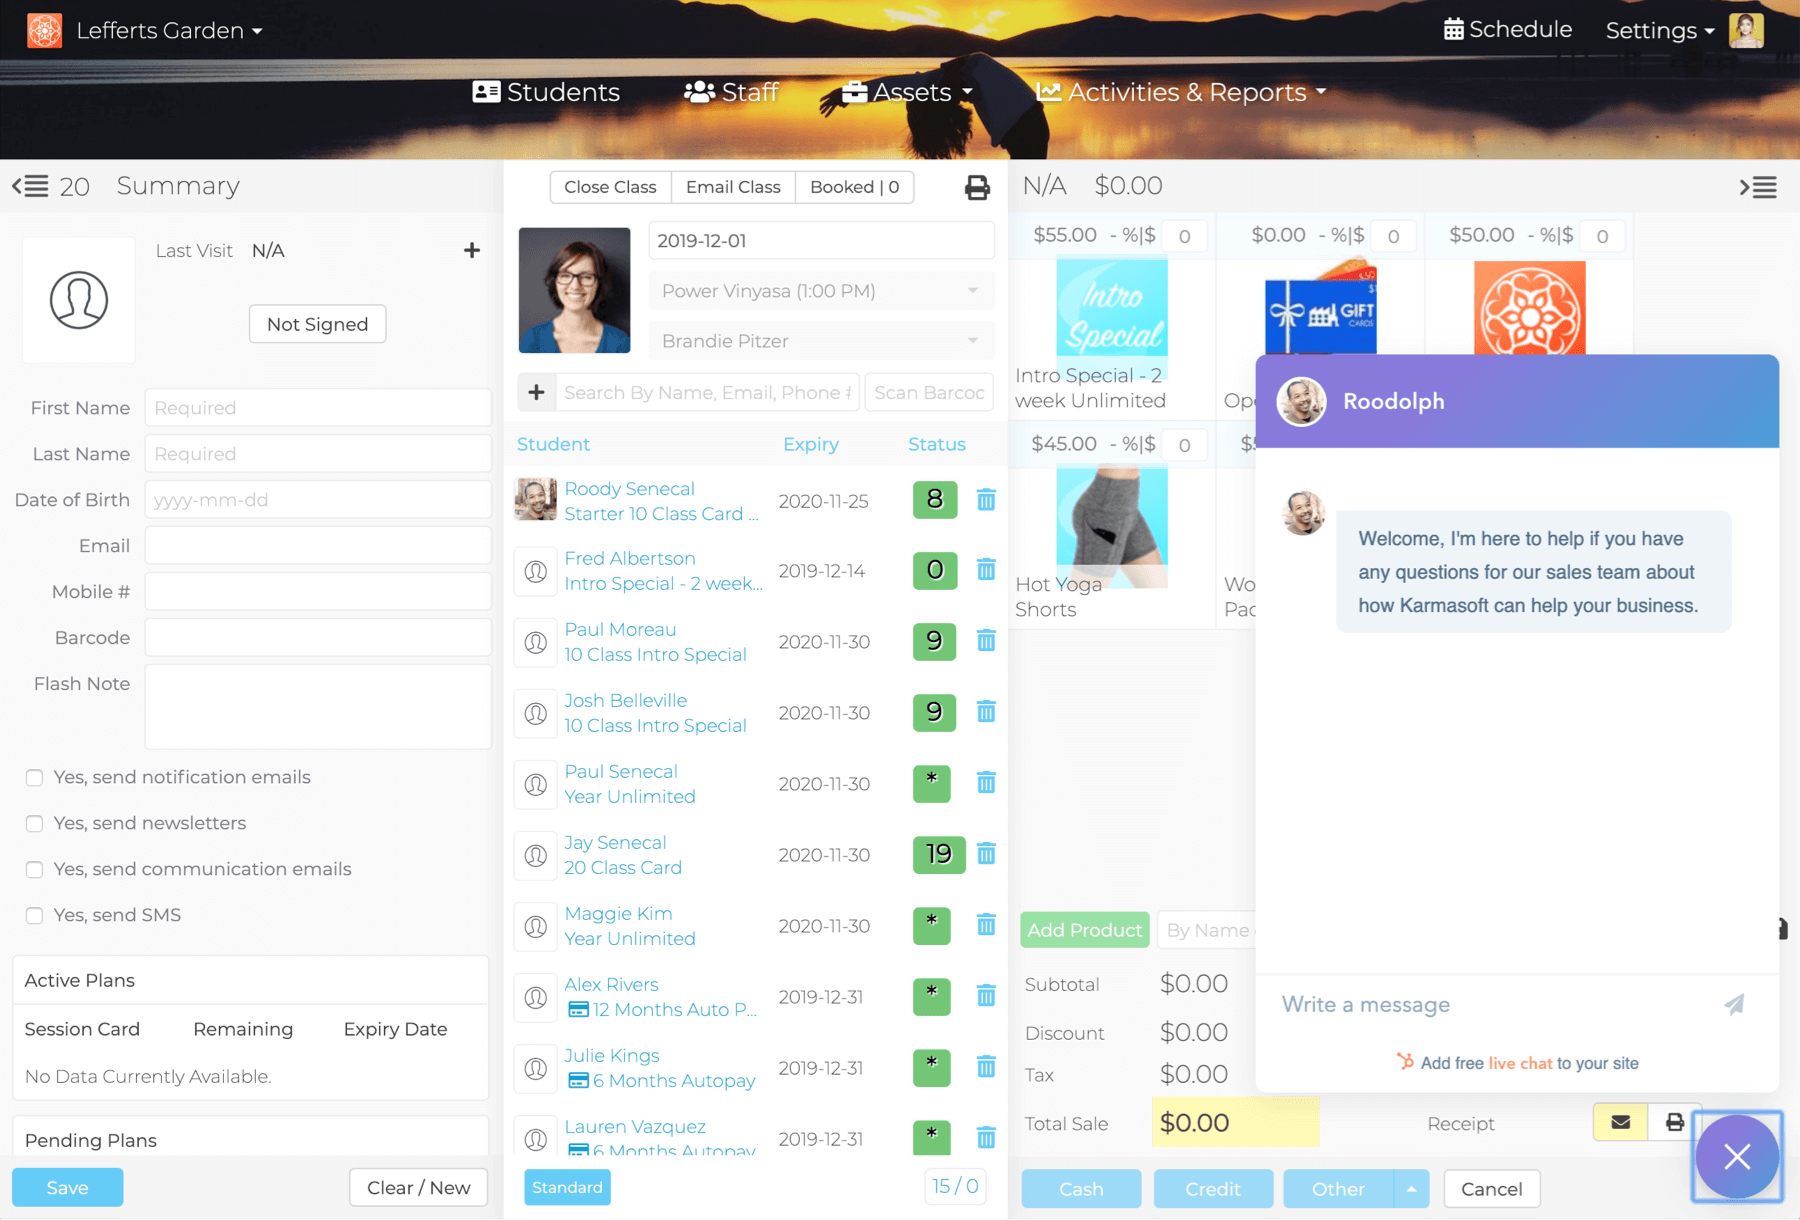This screenshot has height=1220, width=1800.
Task: Remove Paul Senecal from the class
Action: (x=986, y=783)
